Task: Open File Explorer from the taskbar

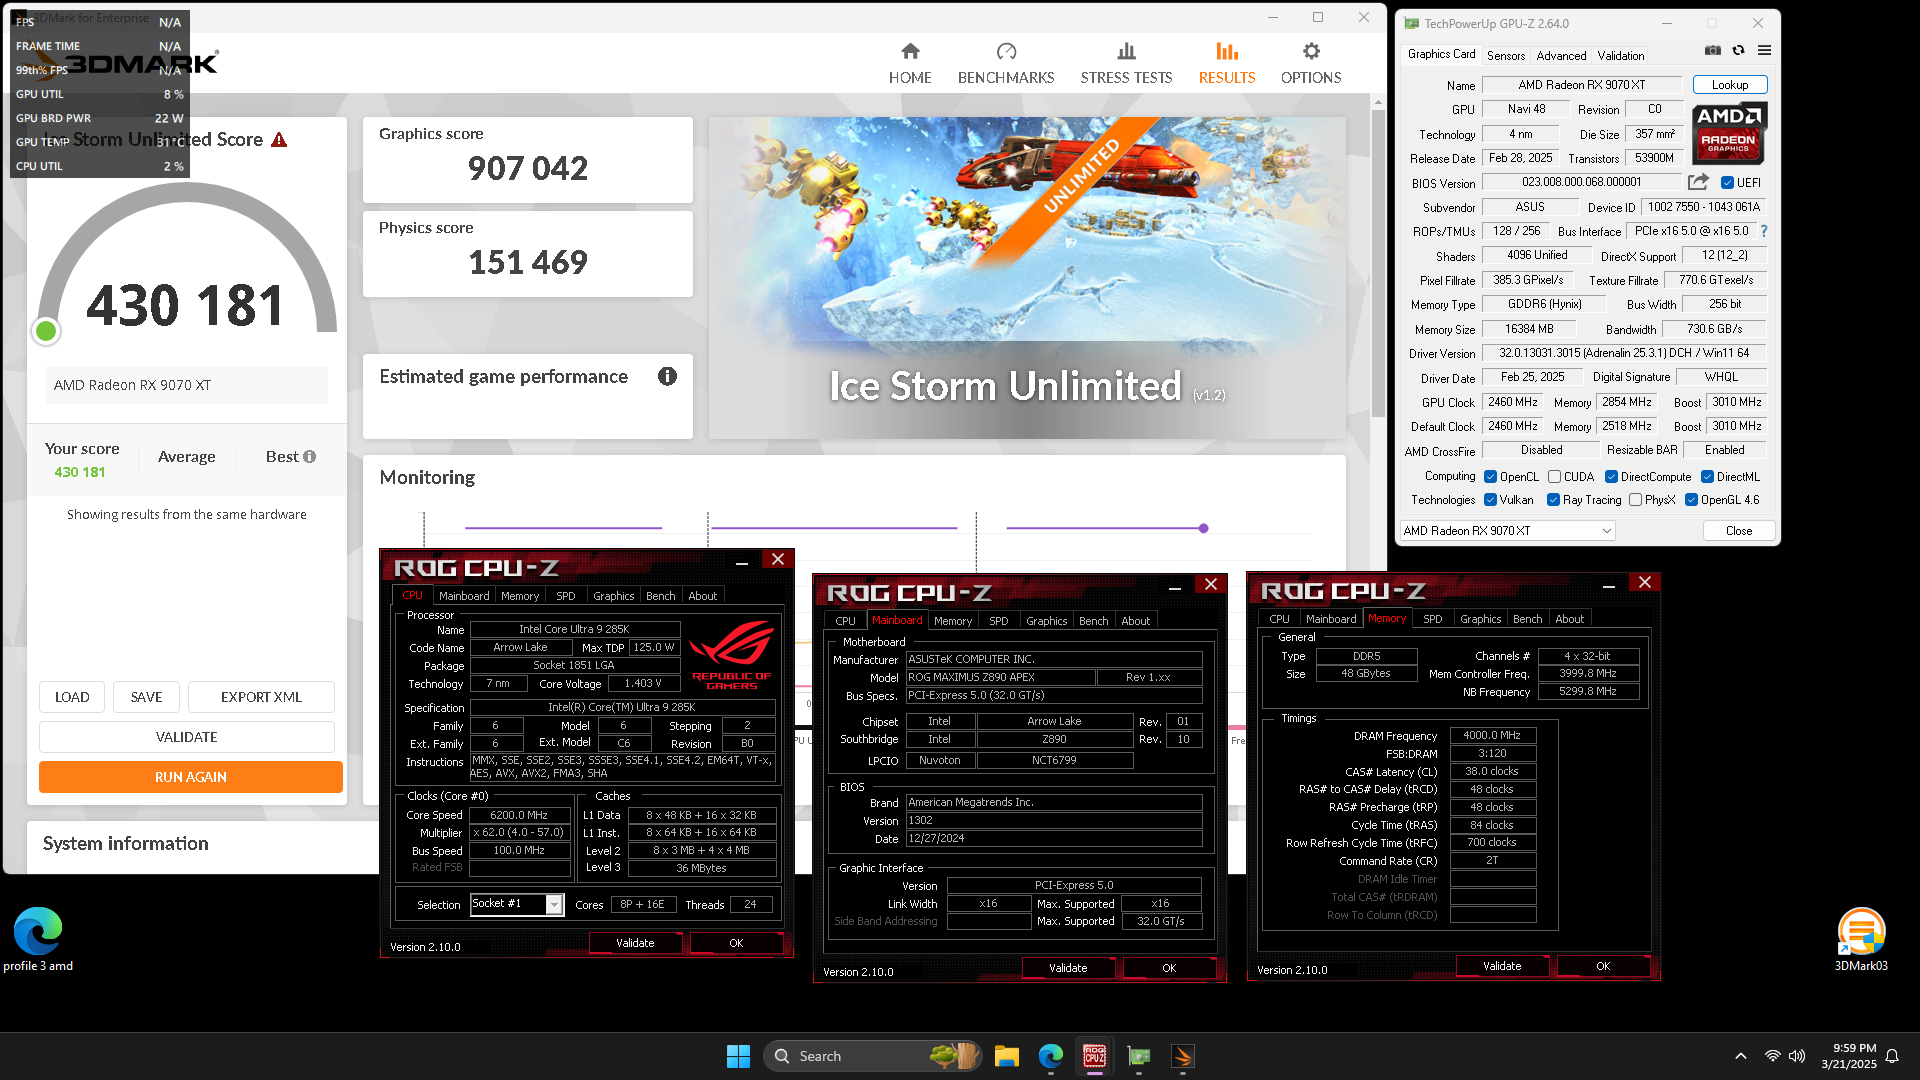Action: (1007, 1056)
